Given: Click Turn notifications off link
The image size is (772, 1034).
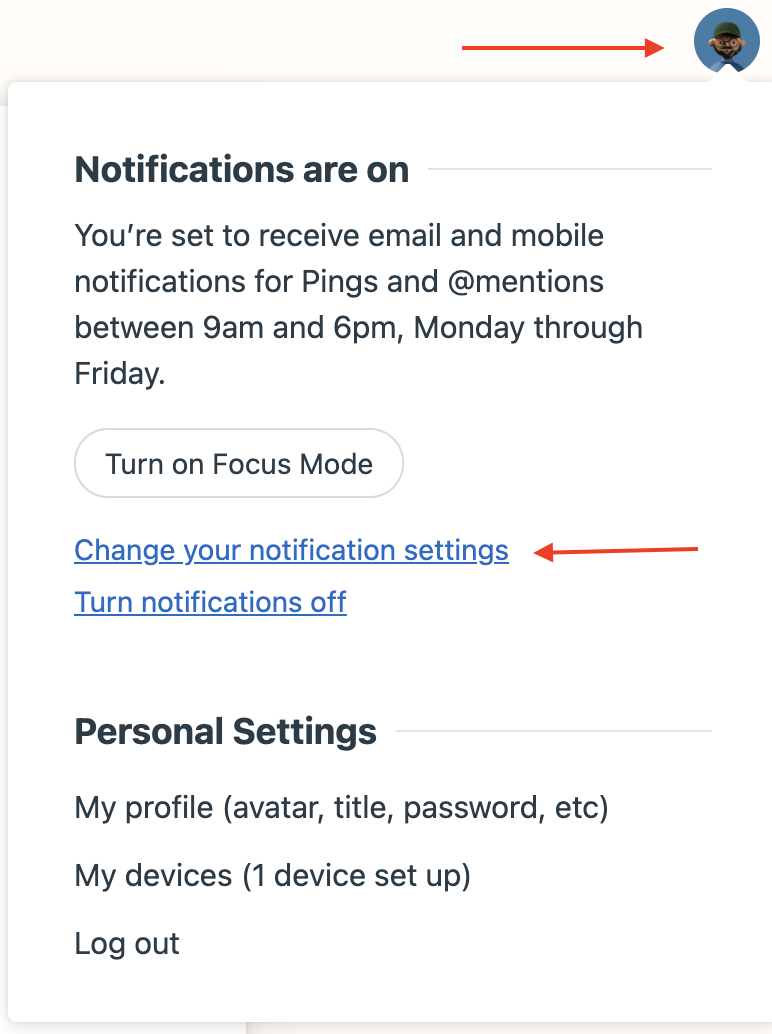Looking at the screenshot, I should pos(210,601).
